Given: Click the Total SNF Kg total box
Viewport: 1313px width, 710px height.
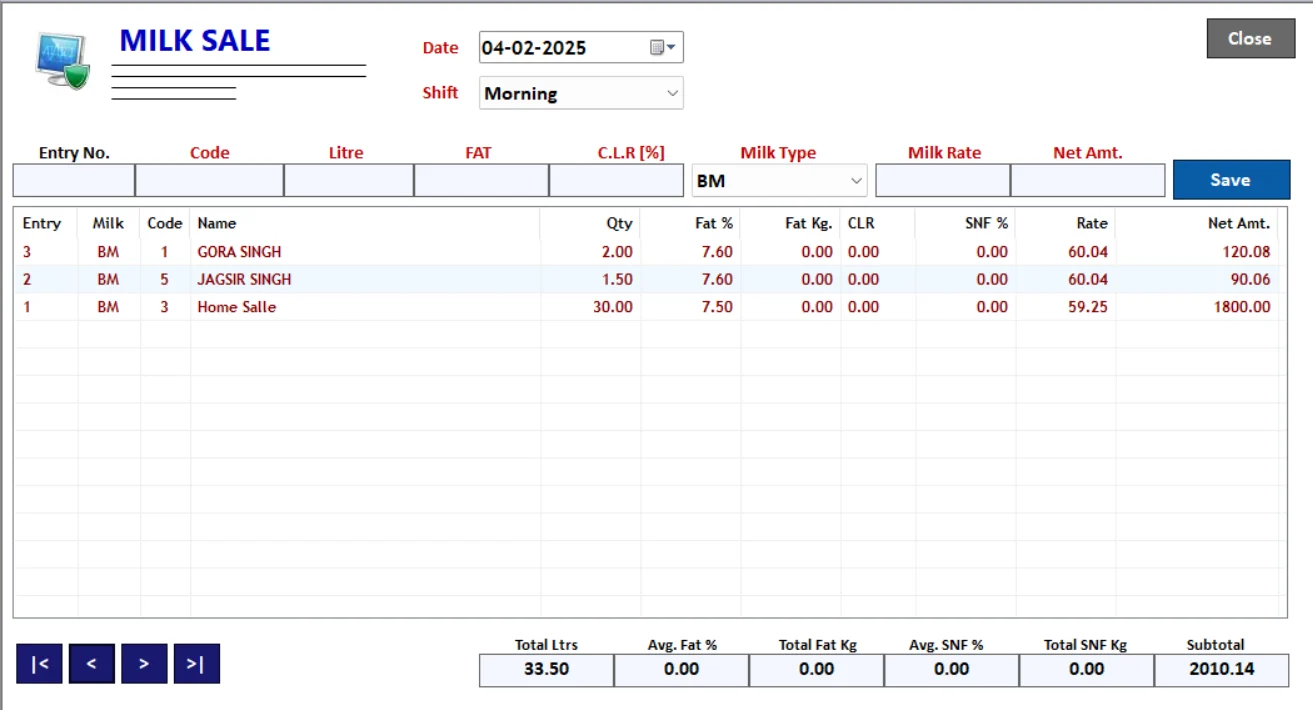Looking at the screenshot, I should coord(1086,669).
